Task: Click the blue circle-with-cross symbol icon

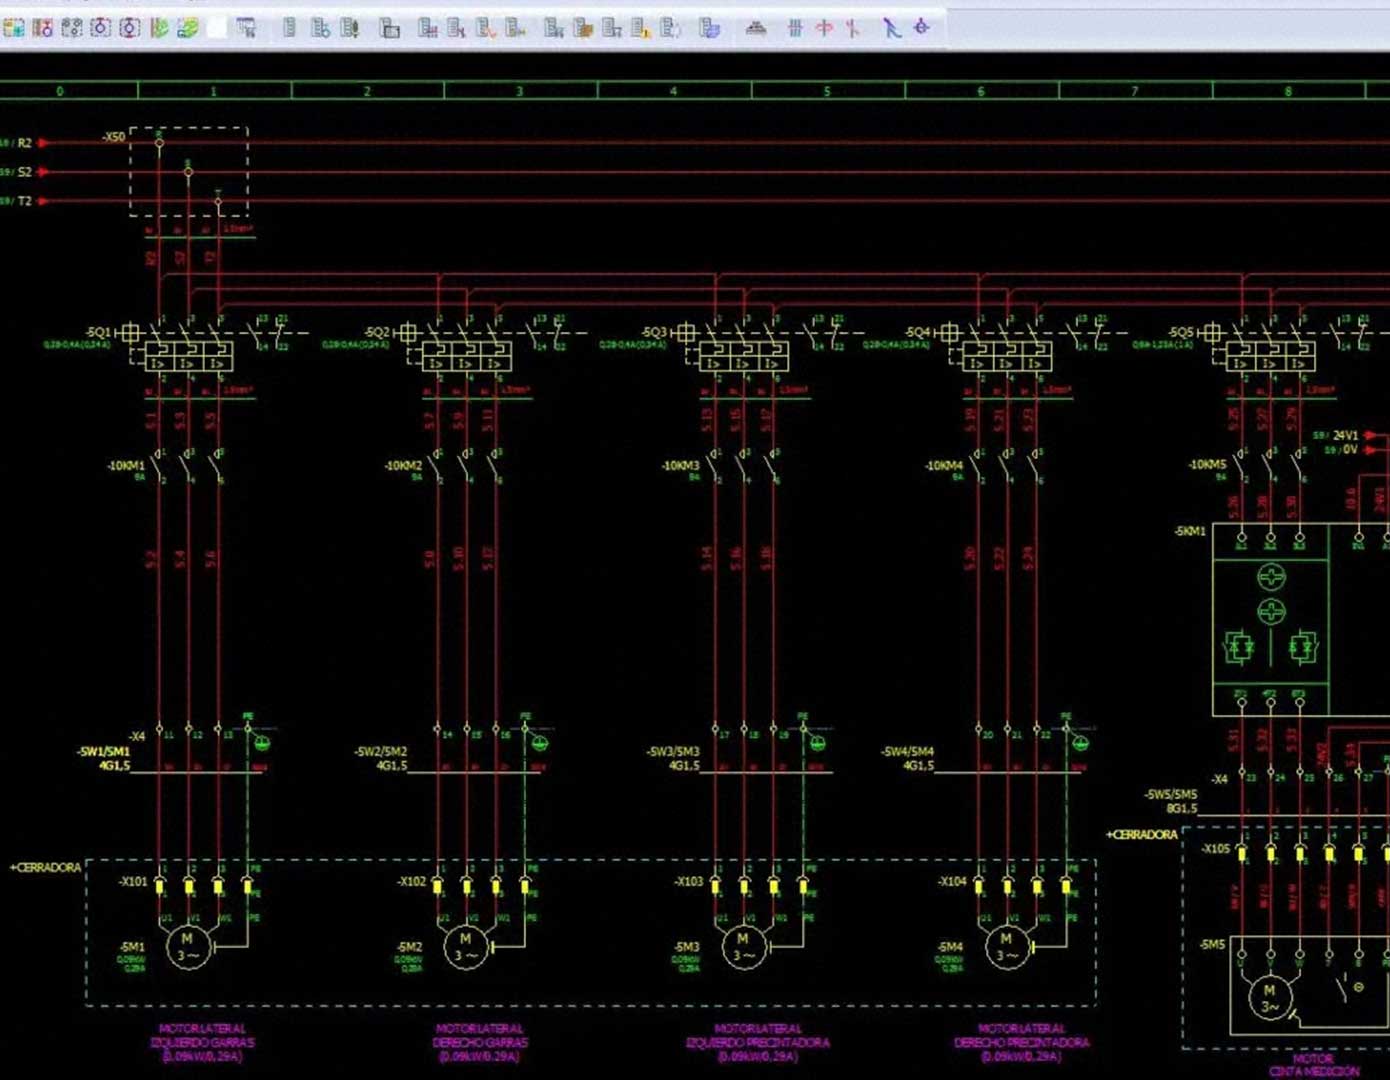Action: pos(921,28)
